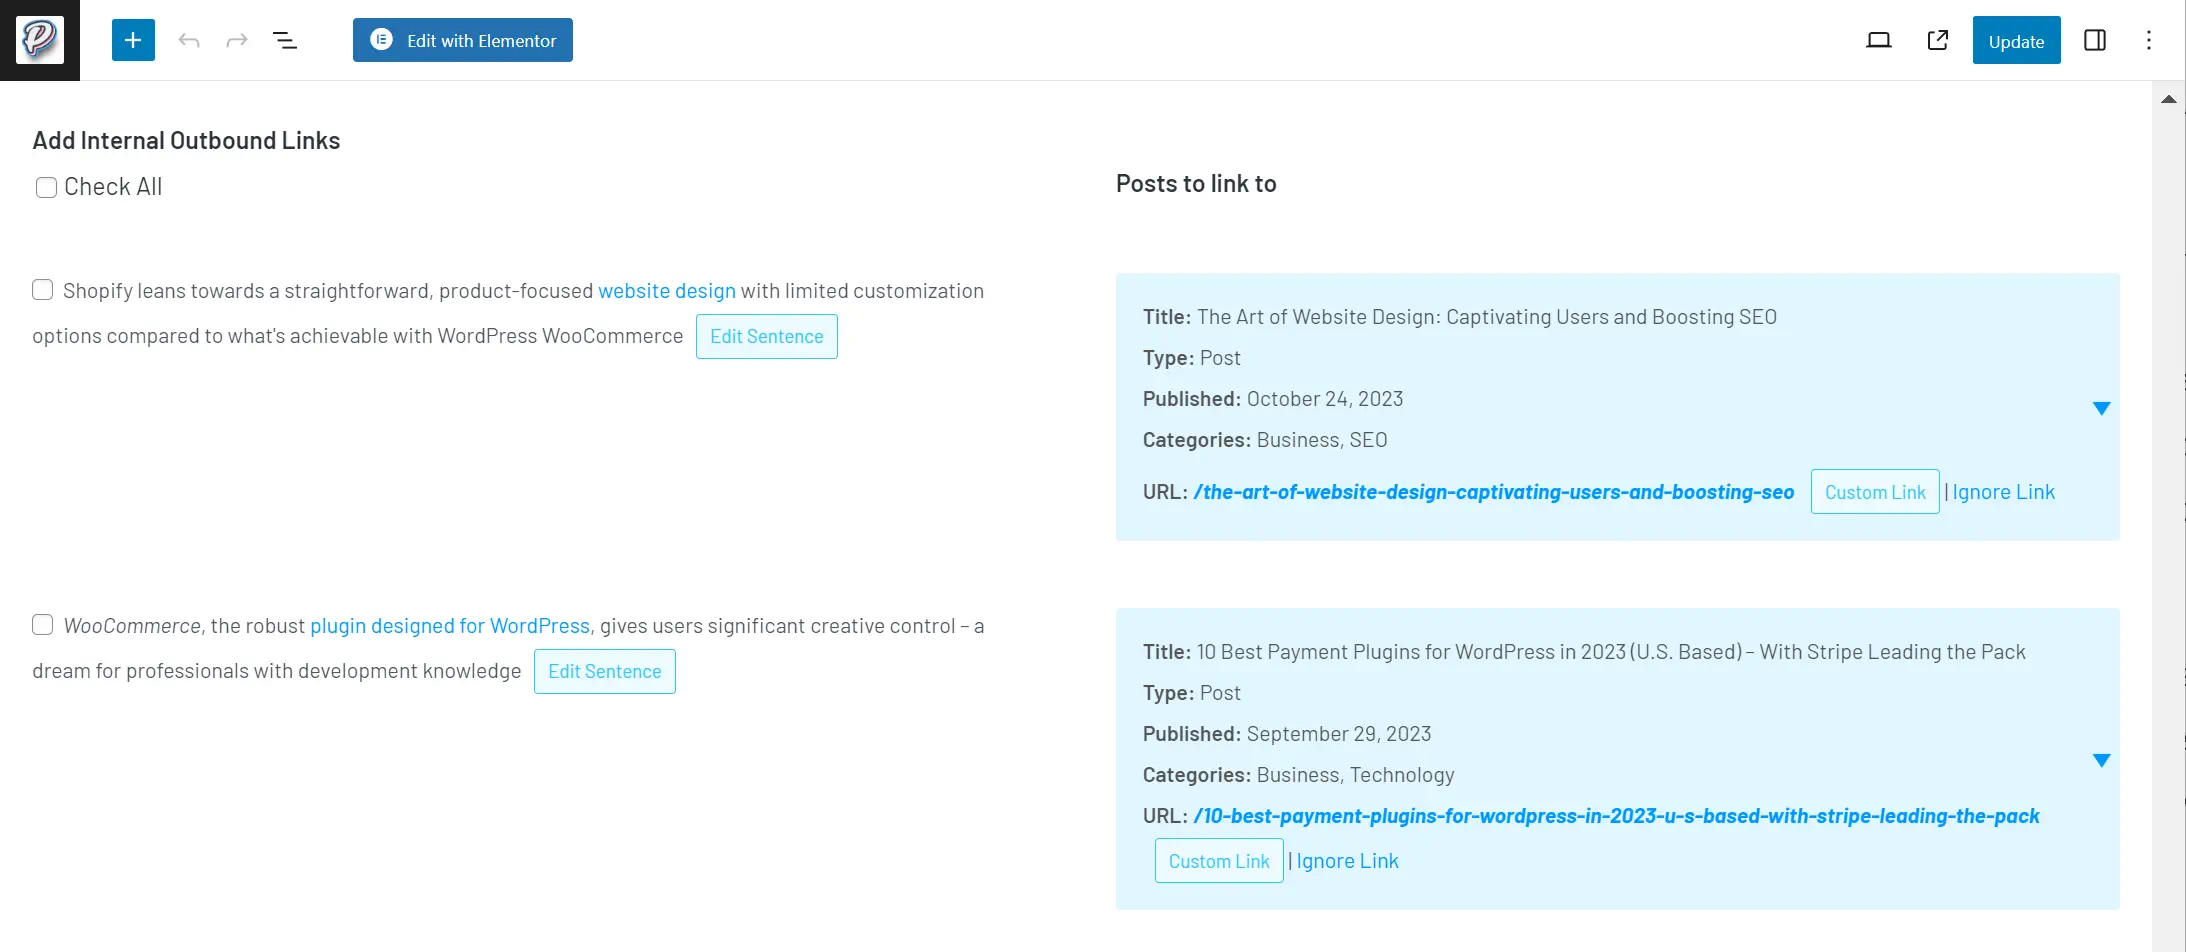
Task: Preview the post in desktop view
Action: coord(1879,40)
